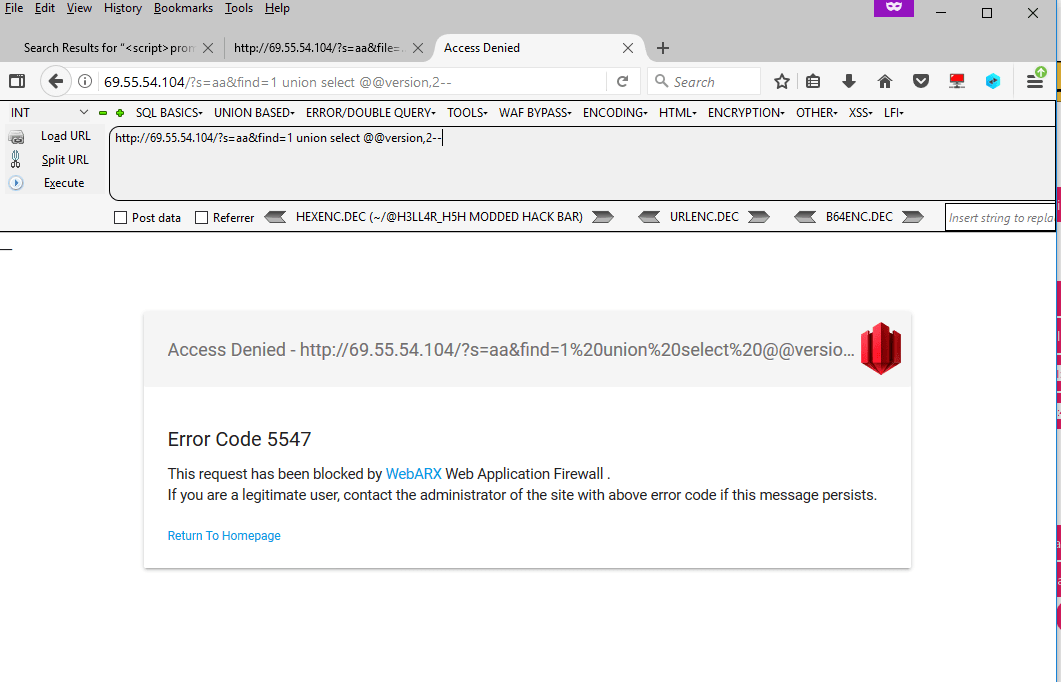Expand the OTHER dropdown
This screenshot has height=682, width=1061.
(817, 113)
